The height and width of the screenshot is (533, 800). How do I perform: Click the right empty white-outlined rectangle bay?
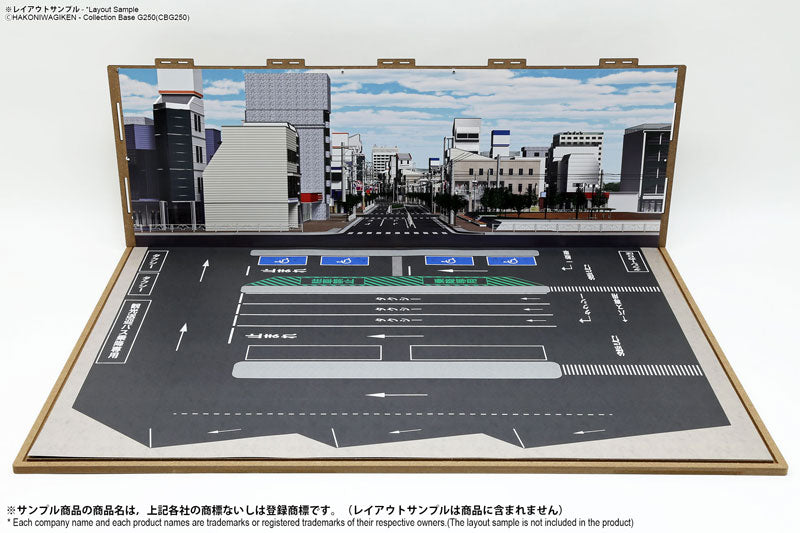(x=478, y=352)
